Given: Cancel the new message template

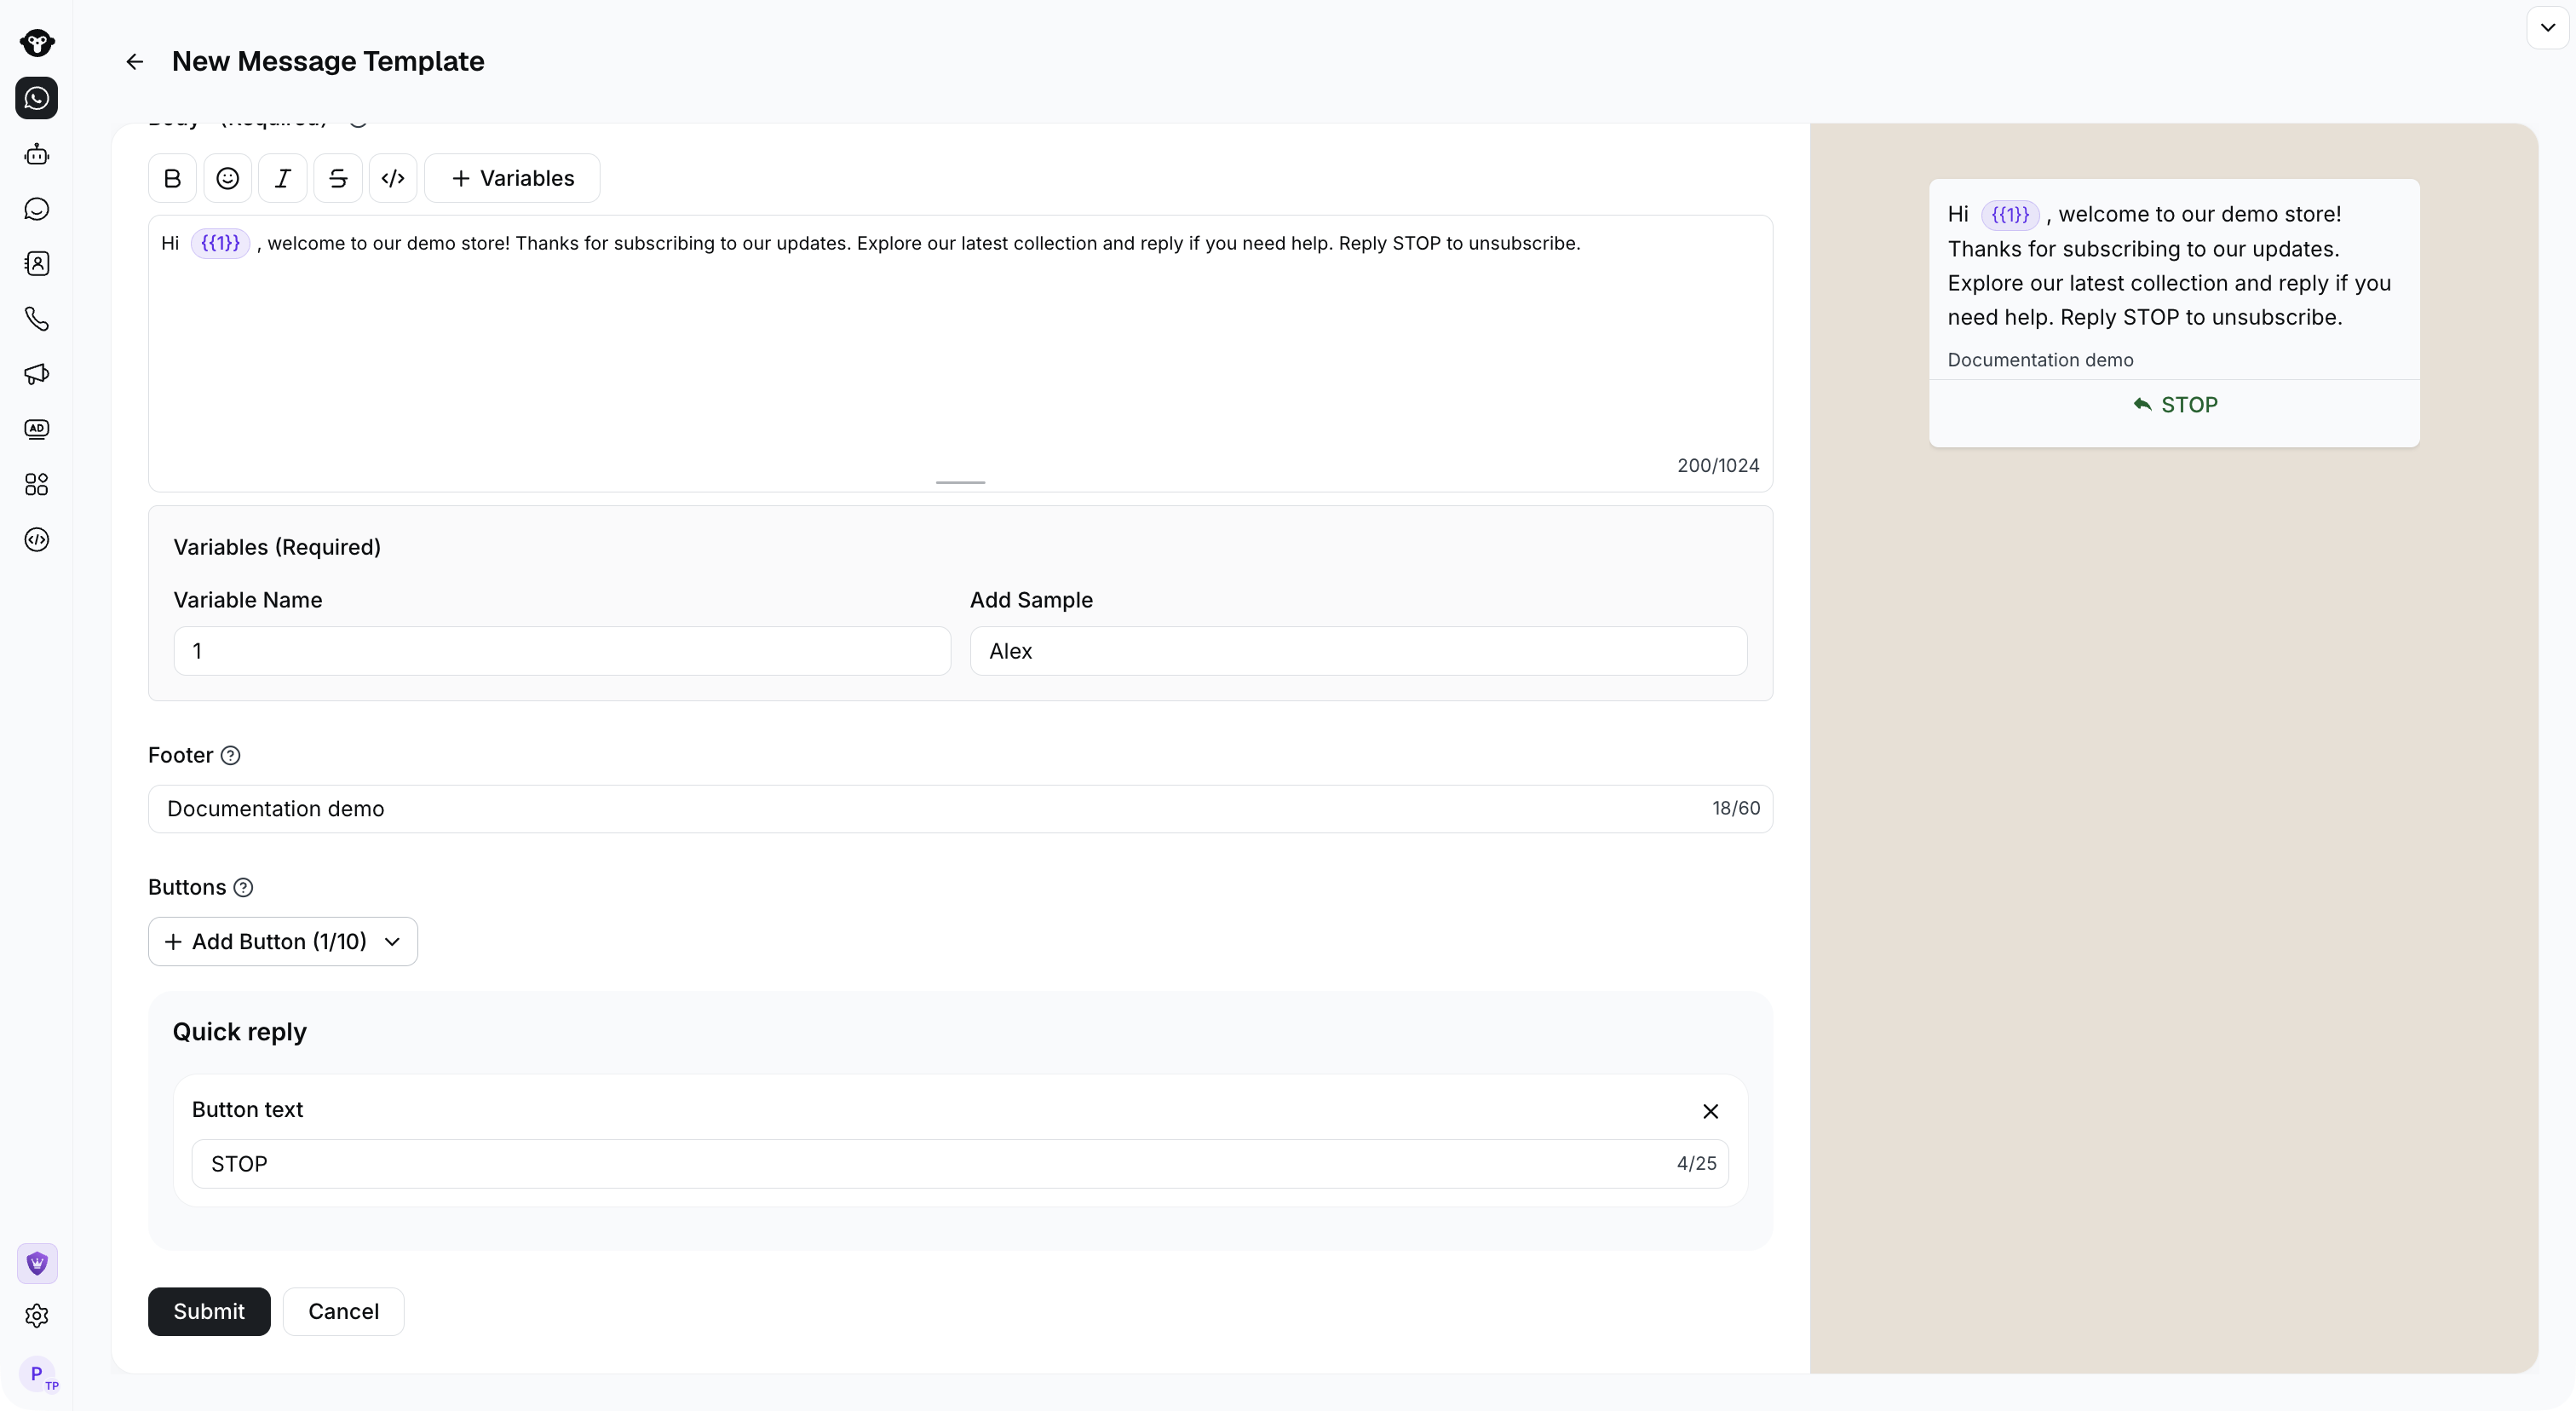Looking at the screenshot, I should [343, 1311].
